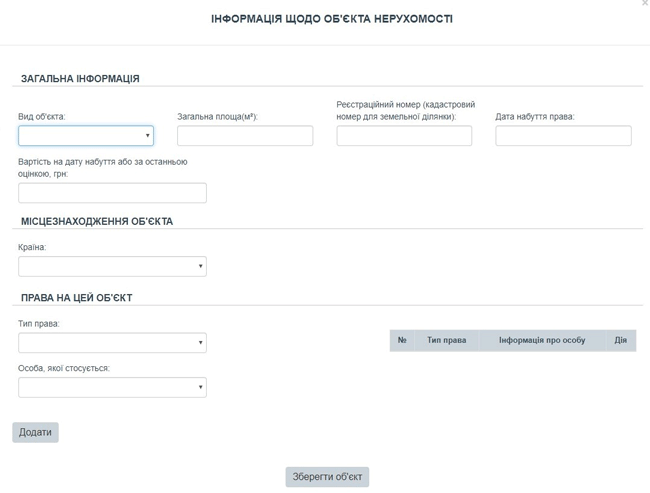Expand the Особа, якої стосується dropdown
The image size is (650, 493).
112,387
